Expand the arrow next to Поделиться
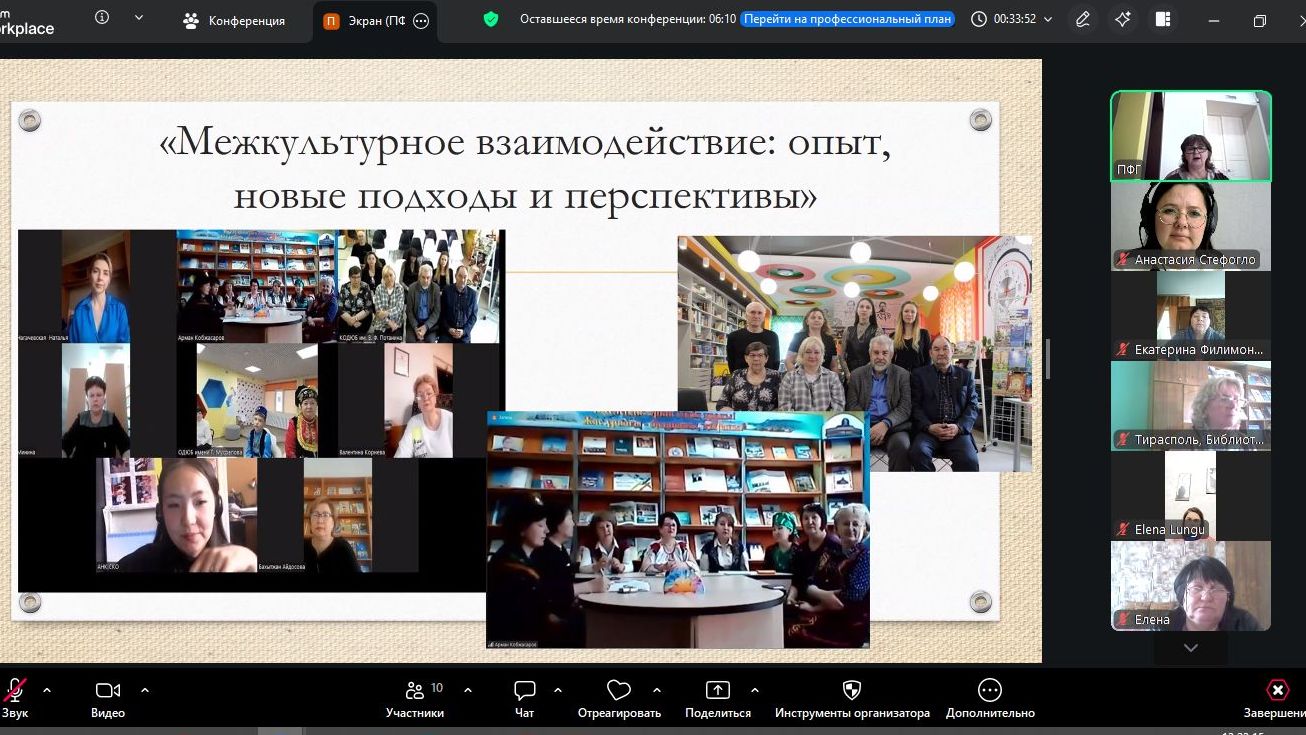 (754, 690)
